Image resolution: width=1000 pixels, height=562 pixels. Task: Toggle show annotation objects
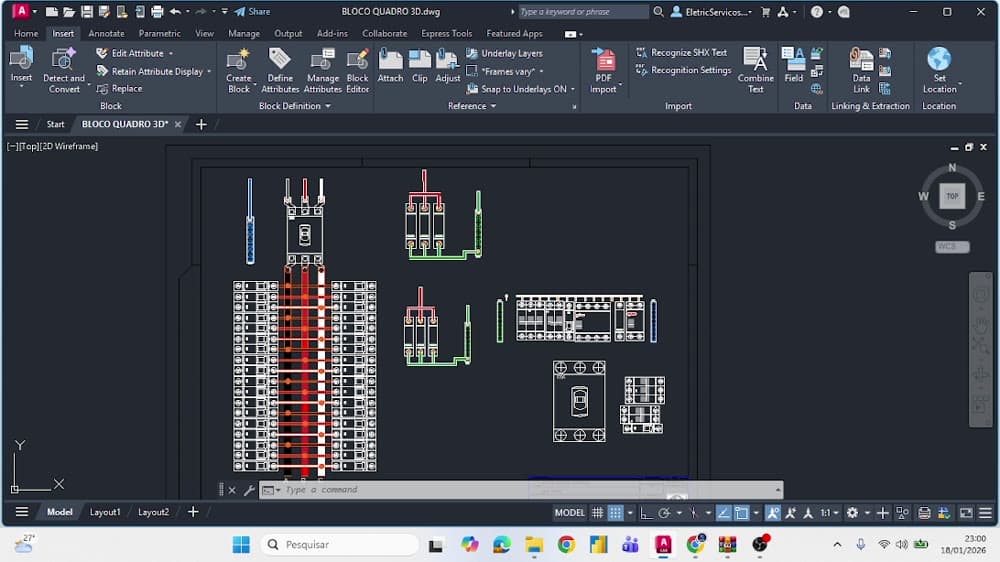tap(773, 512)
